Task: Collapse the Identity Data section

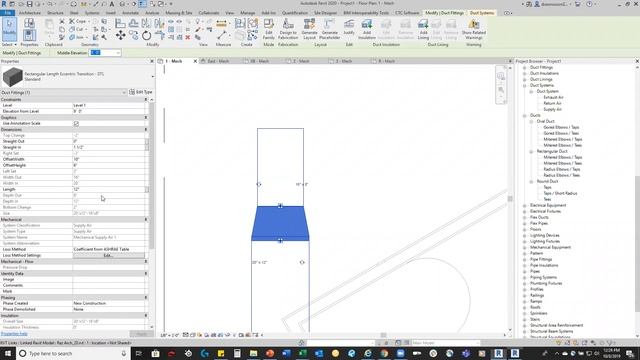Action: (146, 273)
